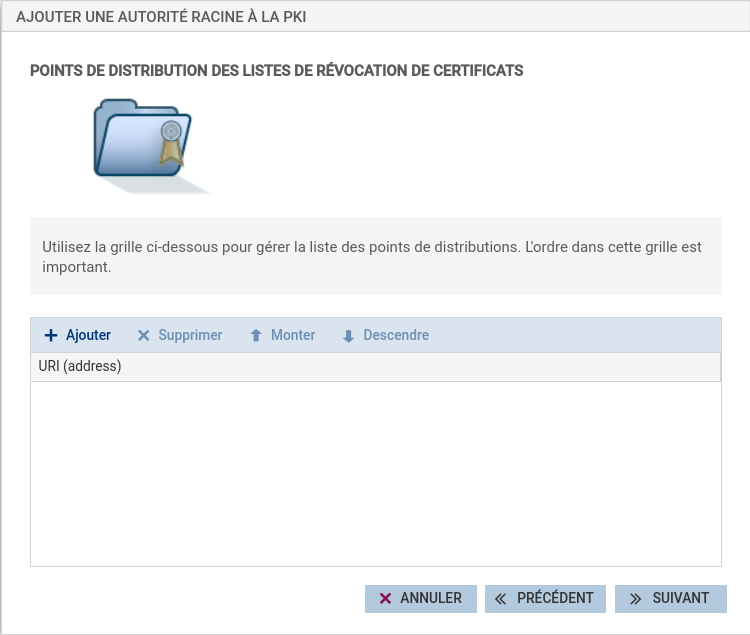The height and width of the screenshot is (635, 750).
Task: Click the down arrow icon for Descendre
Action: [348, 336]
